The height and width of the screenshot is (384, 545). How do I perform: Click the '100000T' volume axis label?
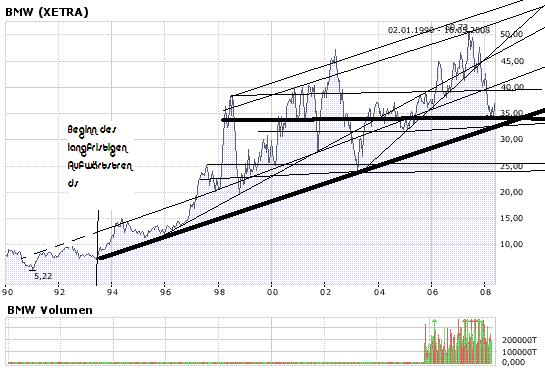tap(519, 352)
